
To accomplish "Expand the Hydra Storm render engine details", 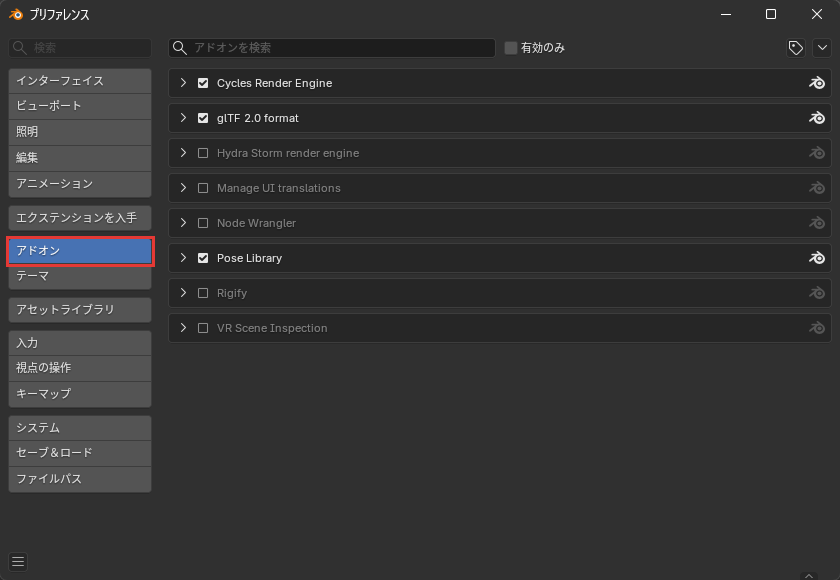I will 183,153.
